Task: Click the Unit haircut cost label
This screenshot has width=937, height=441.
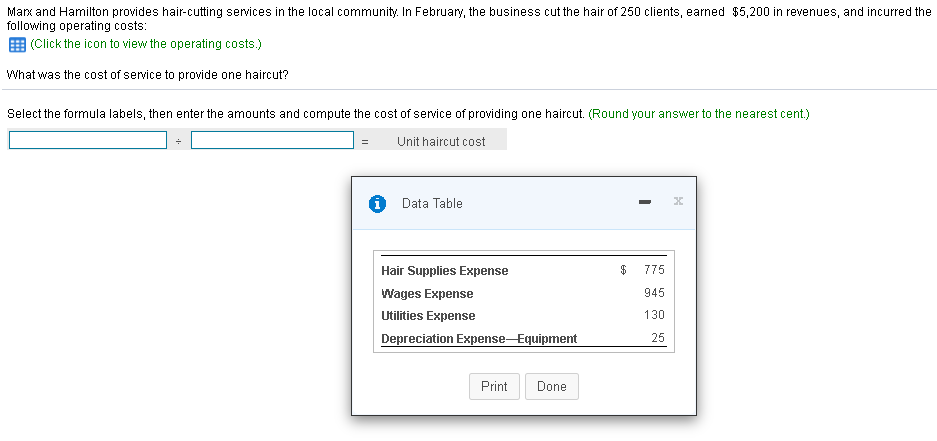Action: pyautogui.click(x=441, y=142)
